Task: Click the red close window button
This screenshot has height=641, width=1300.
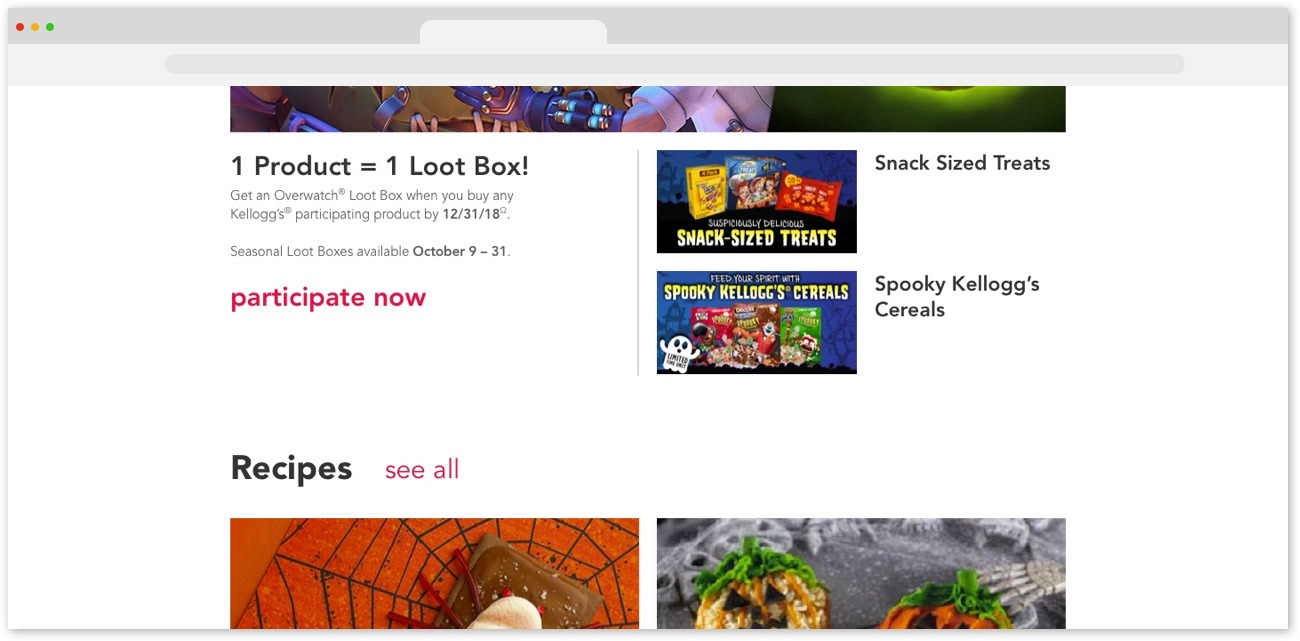Action: 20,27
